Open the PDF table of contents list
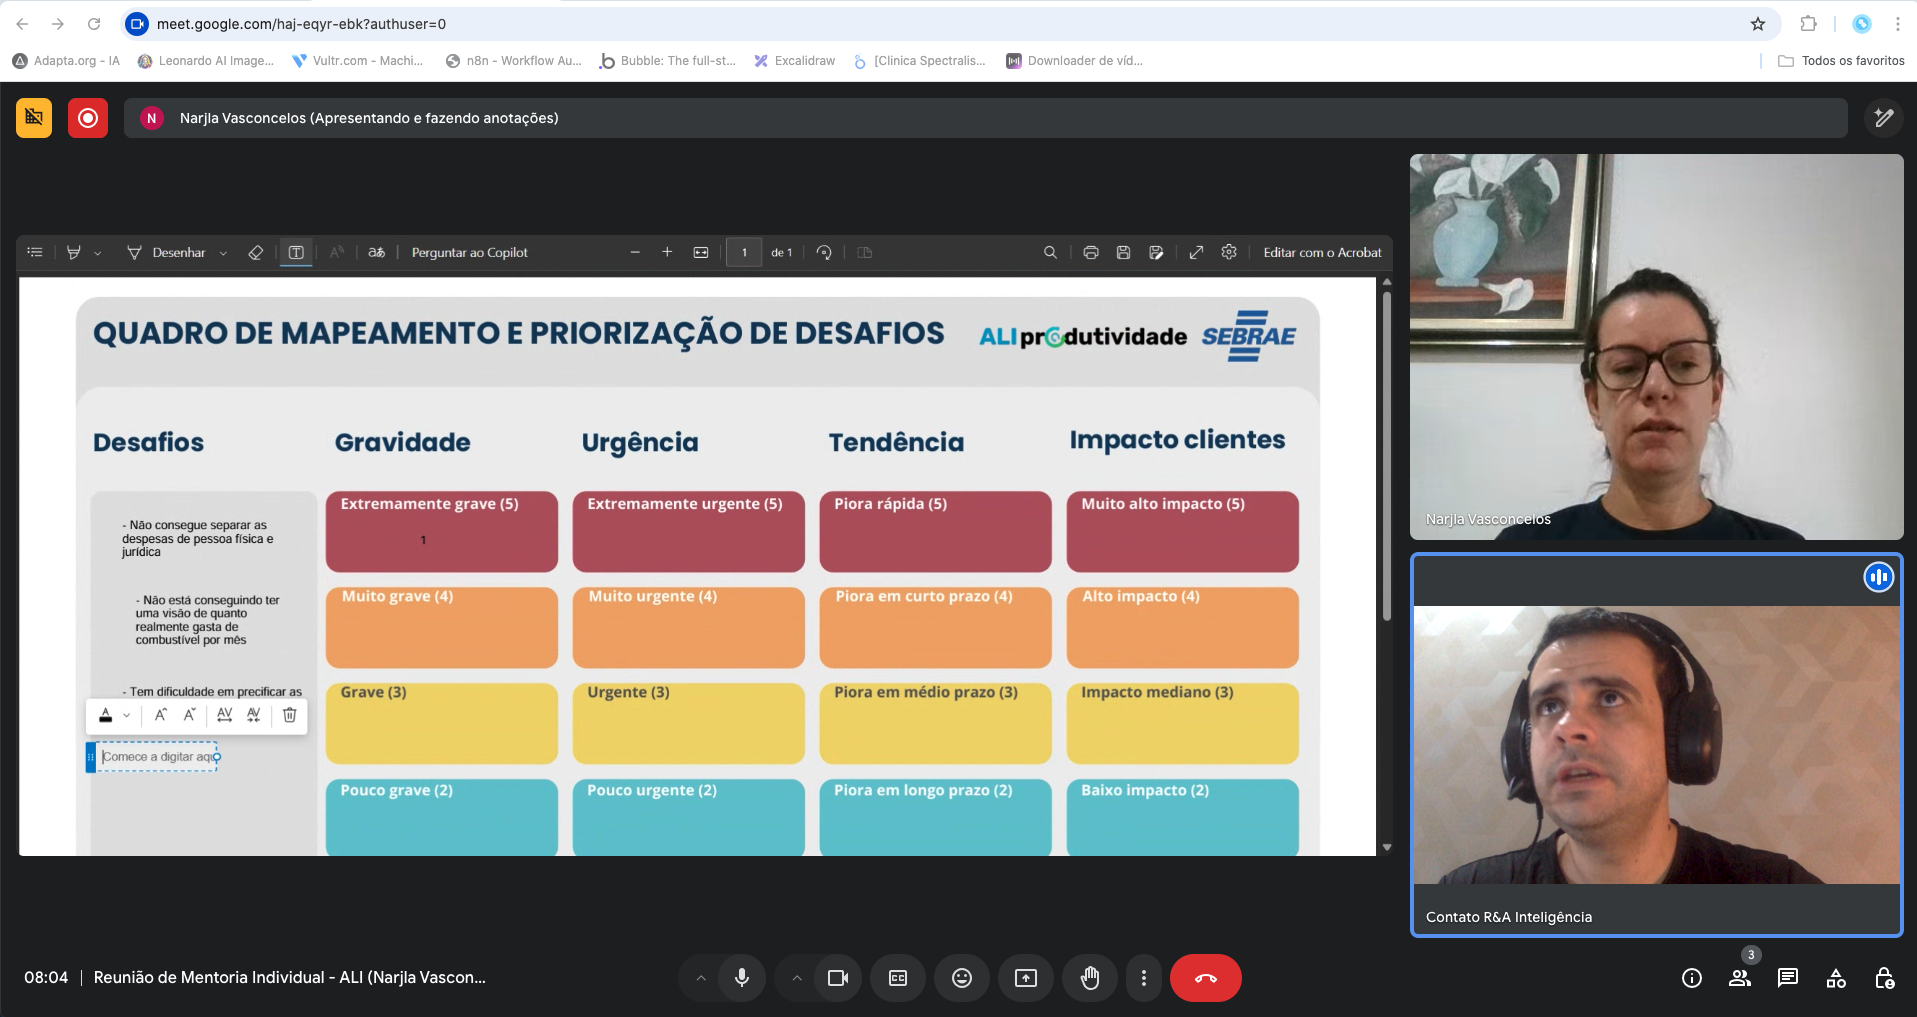Viewport: 1917px width, 1017px height. (x=35, y=253)
